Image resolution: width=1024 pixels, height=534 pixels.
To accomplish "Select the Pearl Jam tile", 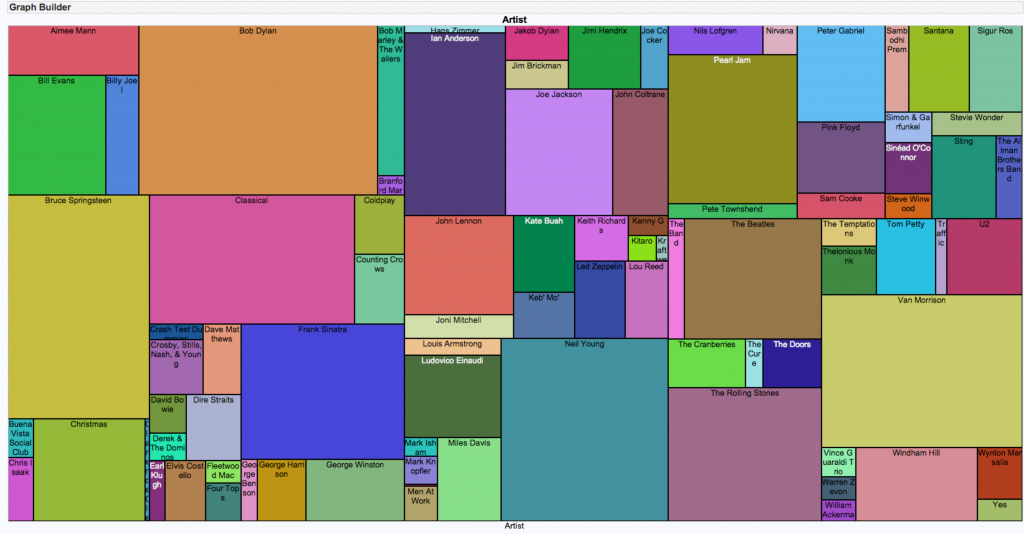I will [733, 129].
